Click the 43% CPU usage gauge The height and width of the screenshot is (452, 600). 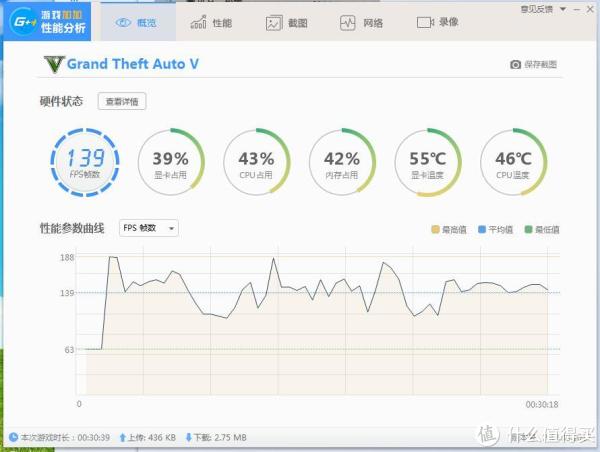256,162
